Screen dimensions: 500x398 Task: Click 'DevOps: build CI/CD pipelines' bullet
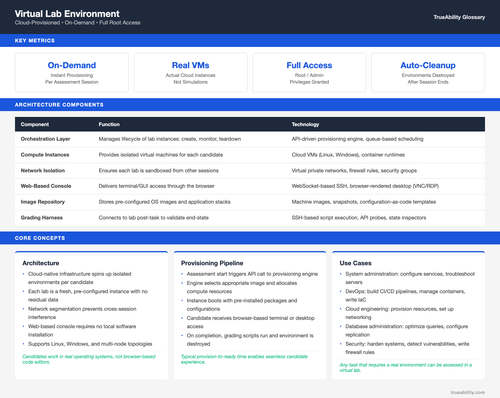point(405,295)
